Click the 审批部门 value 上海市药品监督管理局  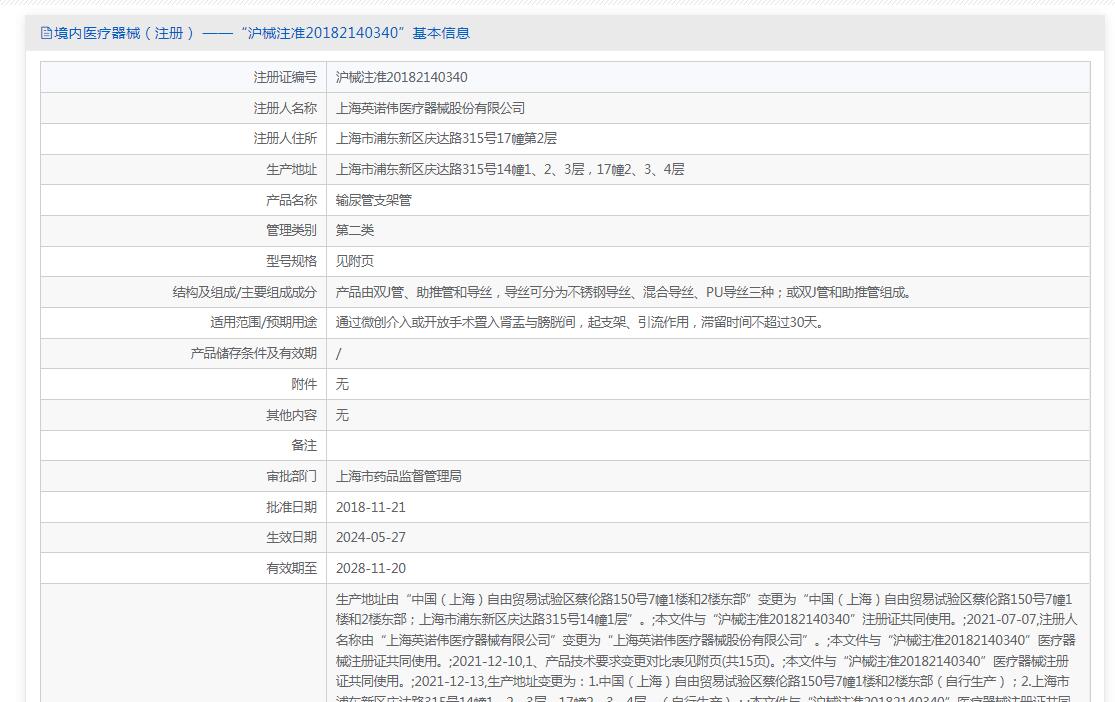(399, 476)
